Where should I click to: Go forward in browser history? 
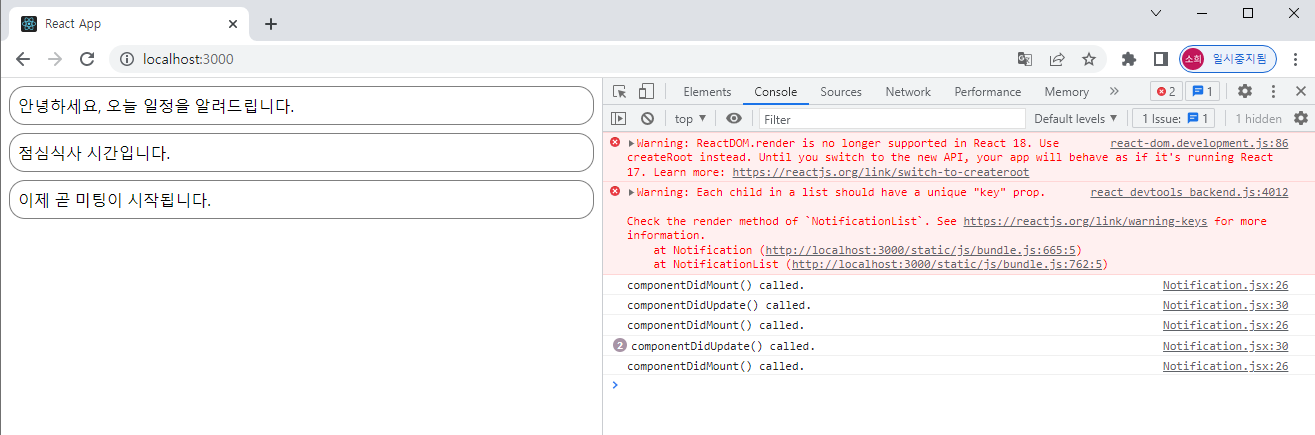tap(55, 59)
